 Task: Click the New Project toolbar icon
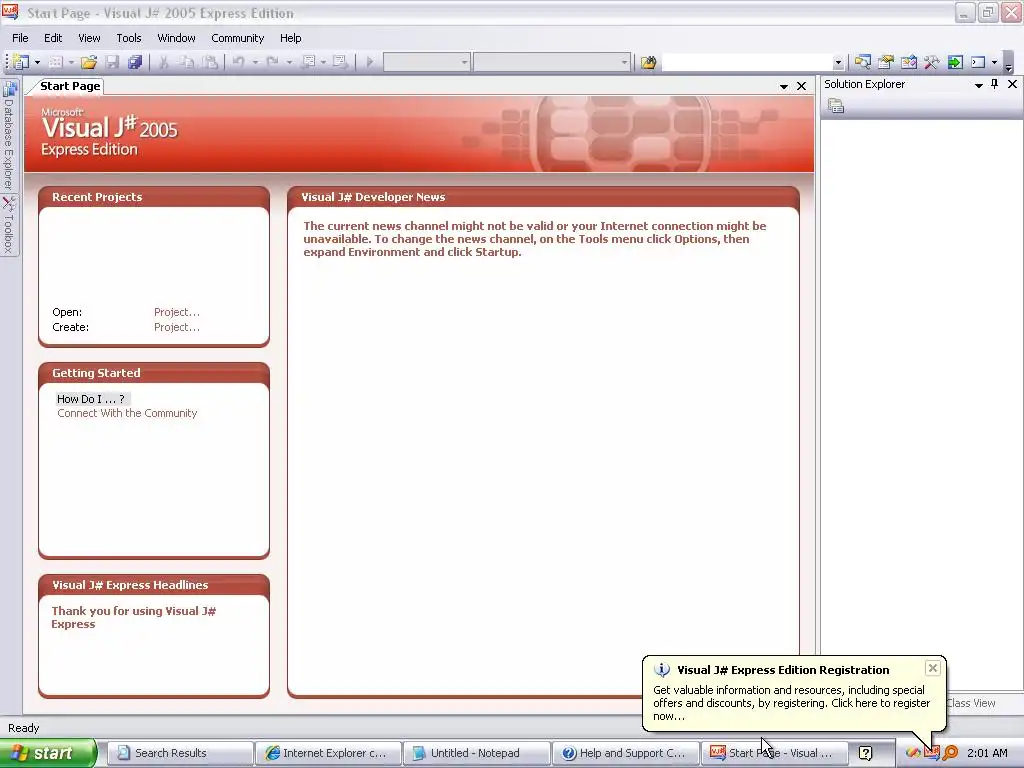(x=21, y=62)
